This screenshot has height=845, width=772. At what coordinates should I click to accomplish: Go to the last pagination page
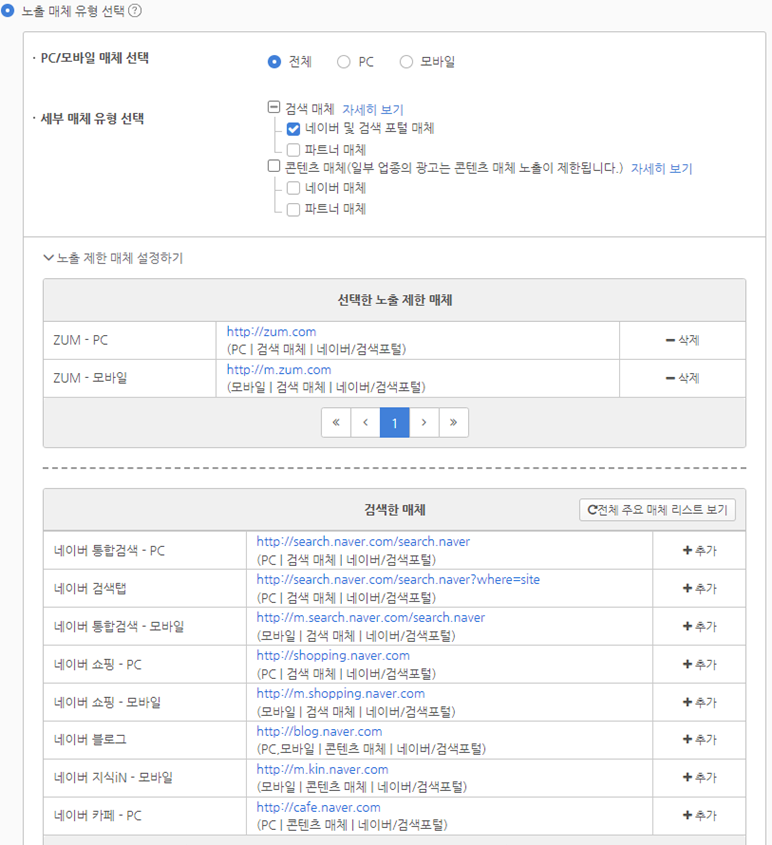454,422
